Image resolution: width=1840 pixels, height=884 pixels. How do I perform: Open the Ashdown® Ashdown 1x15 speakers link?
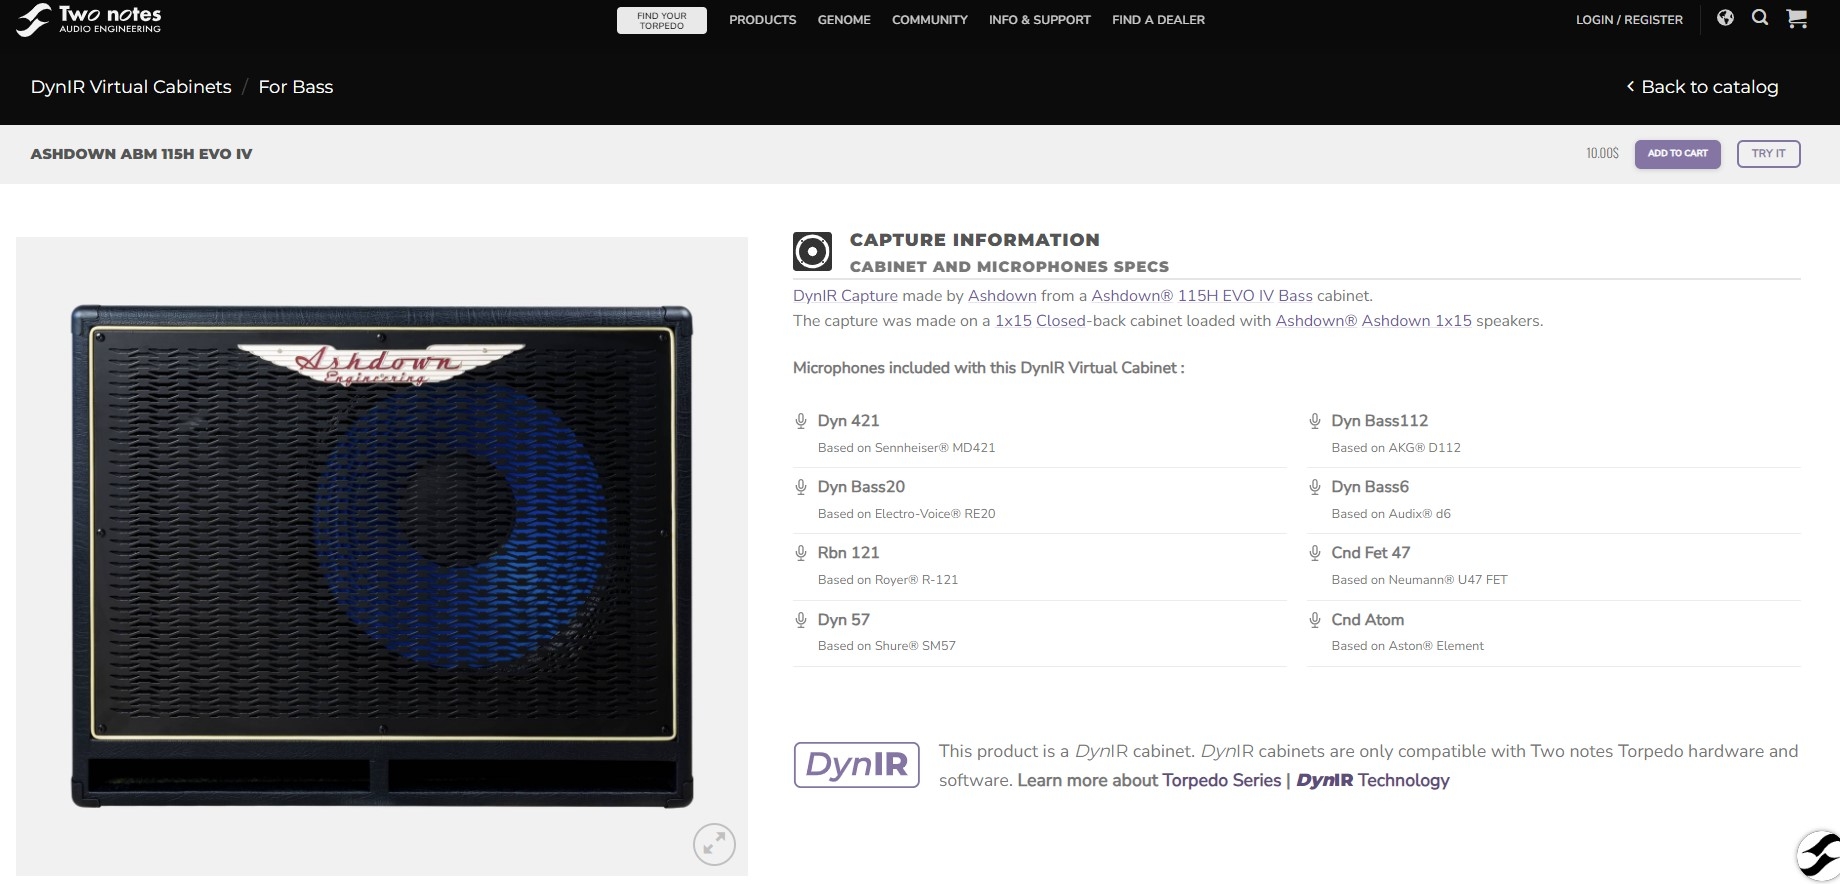coord(1373,321)
